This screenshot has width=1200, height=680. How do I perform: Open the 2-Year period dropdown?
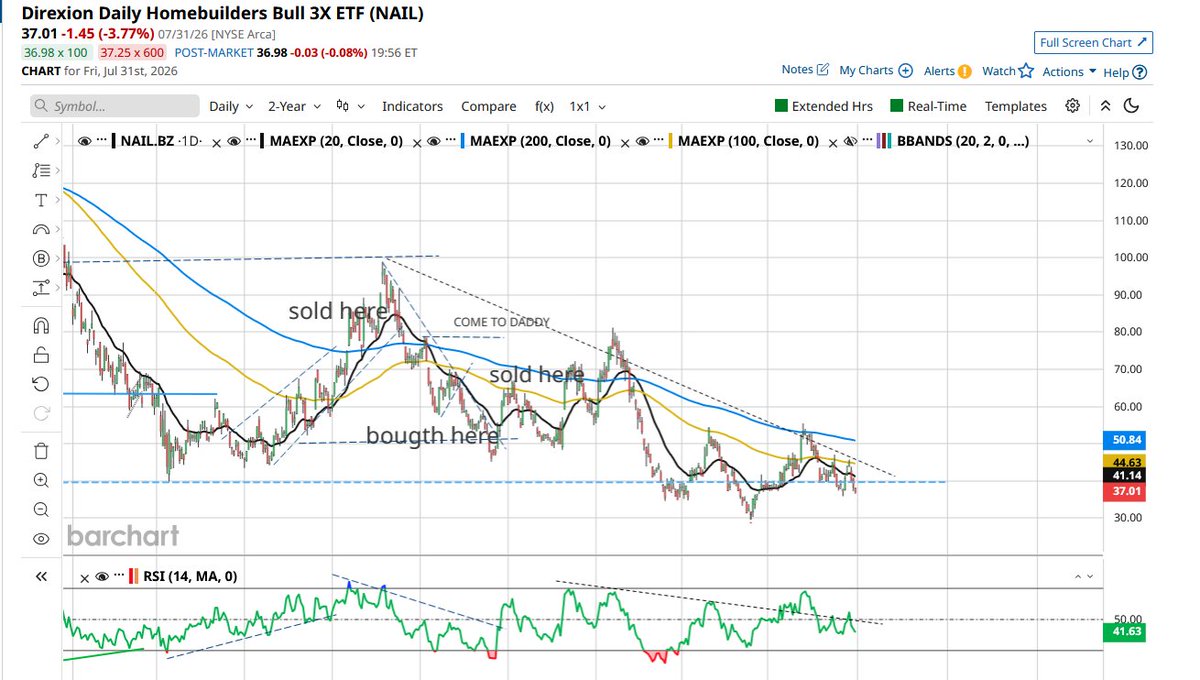tap(294, 106)
